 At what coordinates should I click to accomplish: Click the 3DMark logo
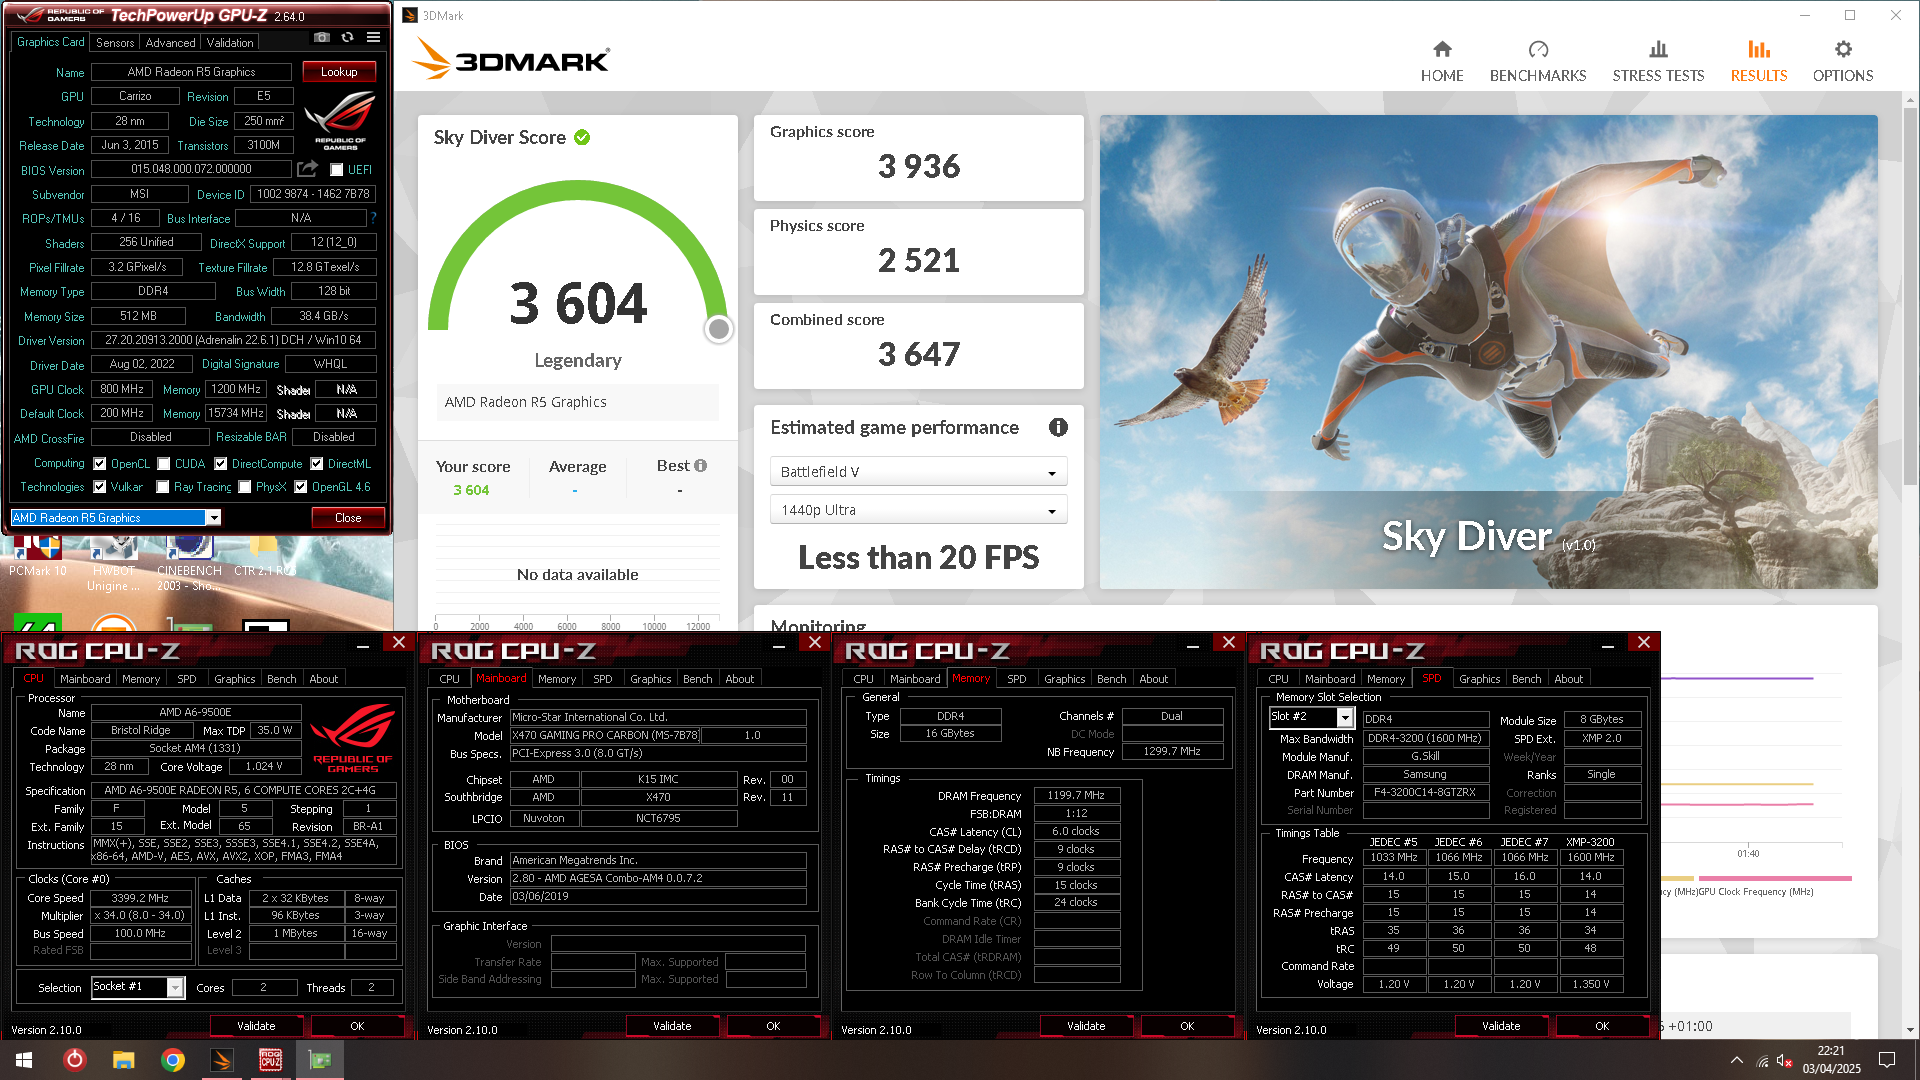[510, 59]
